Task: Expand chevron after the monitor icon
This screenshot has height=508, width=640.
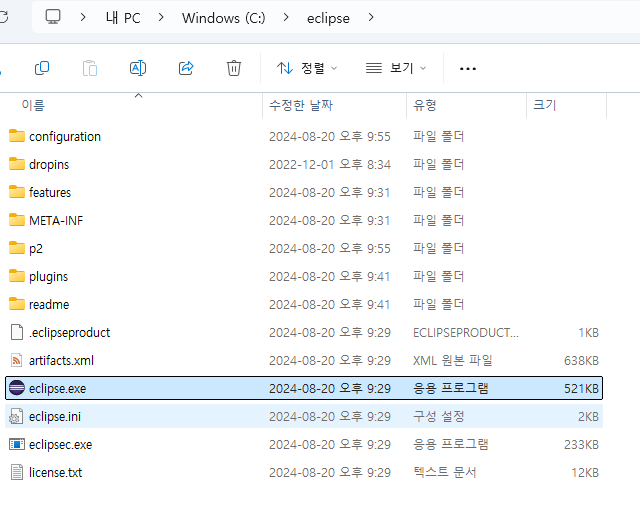Action: pos(83,18)
